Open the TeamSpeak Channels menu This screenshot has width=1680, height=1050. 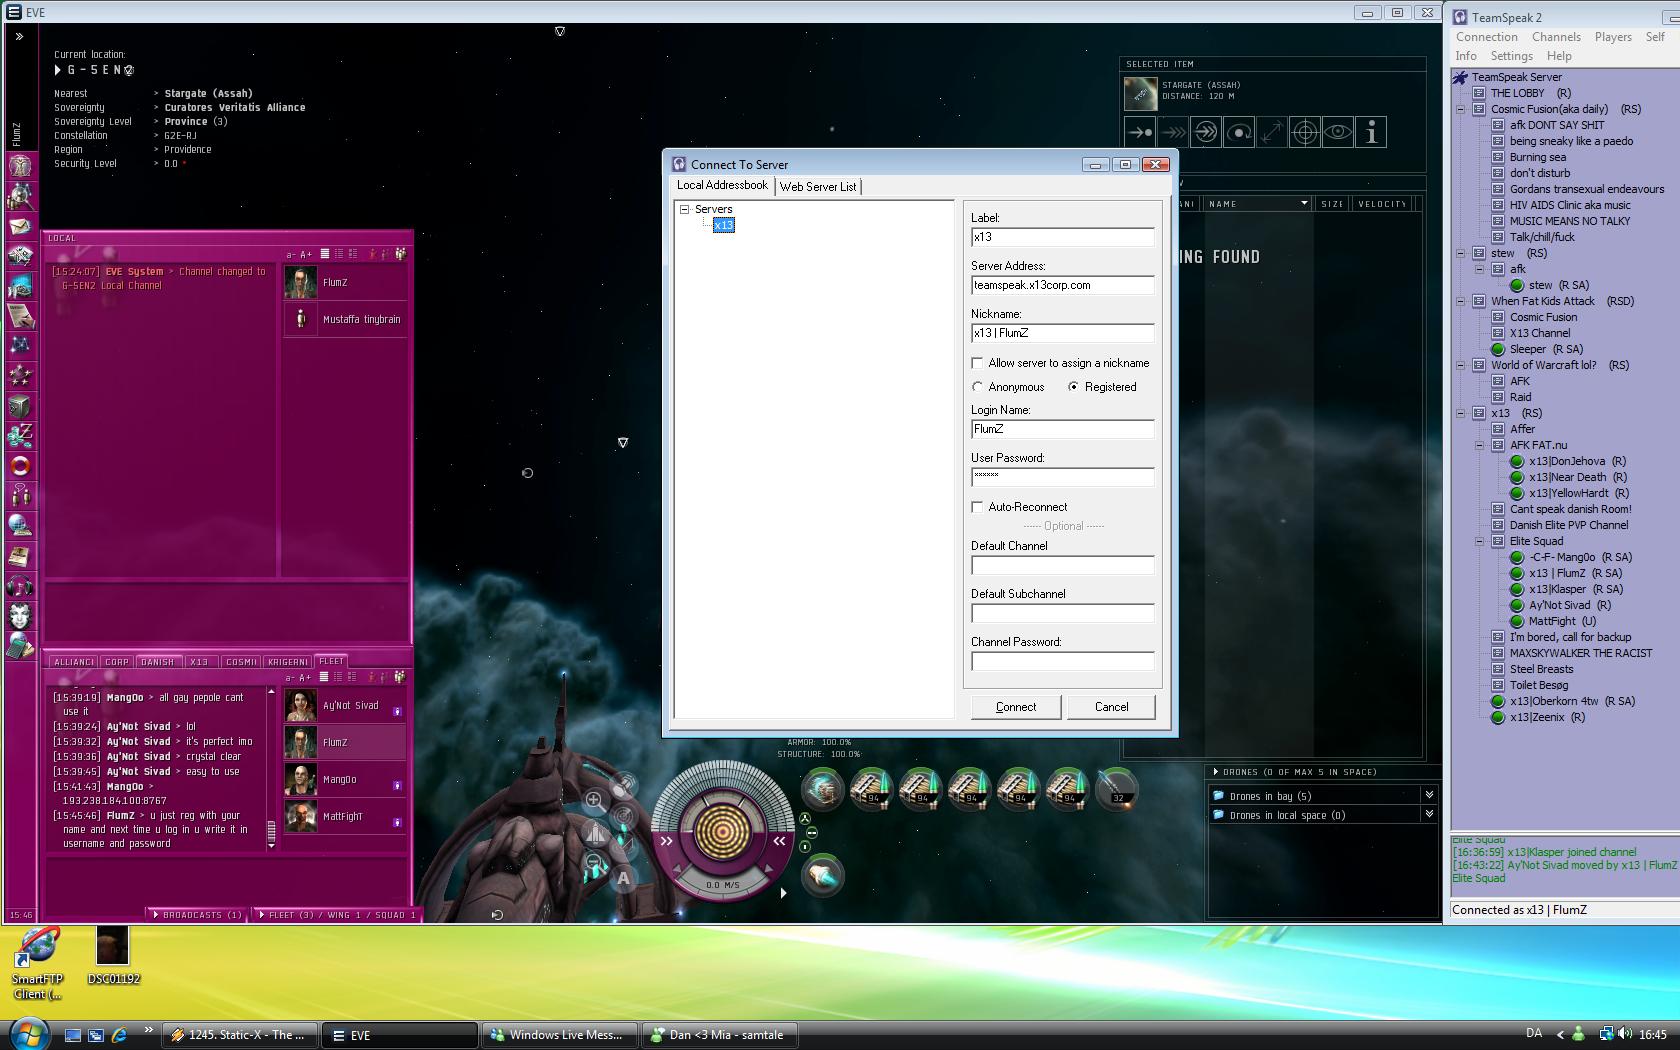pyautogui.click(x=1556, y=37)
